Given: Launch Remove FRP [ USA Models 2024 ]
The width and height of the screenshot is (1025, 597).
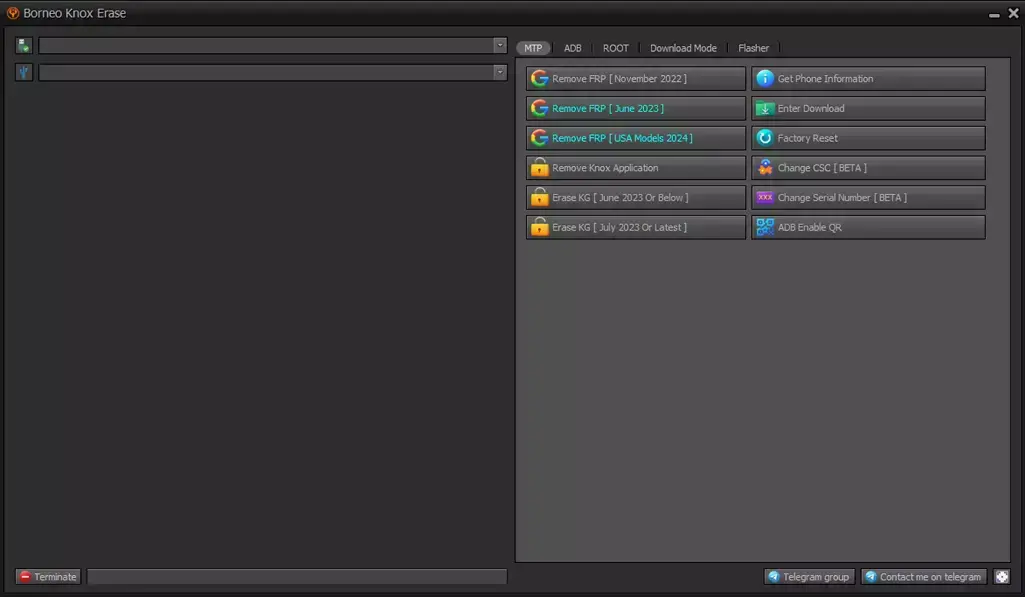Looking at the screenshot, I should 635,138.
